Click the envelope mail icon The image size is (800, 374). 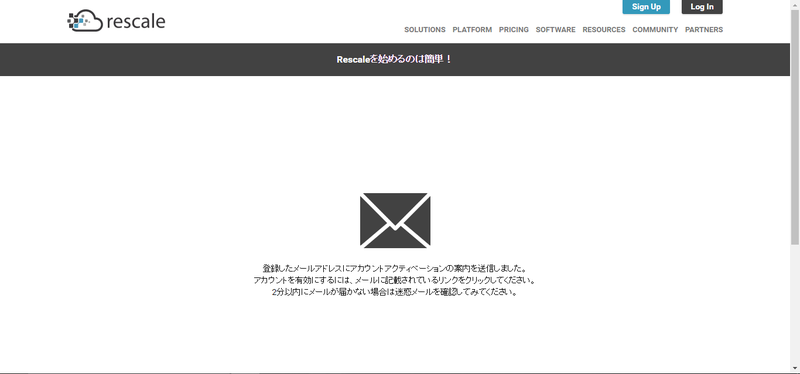point(395,220)
